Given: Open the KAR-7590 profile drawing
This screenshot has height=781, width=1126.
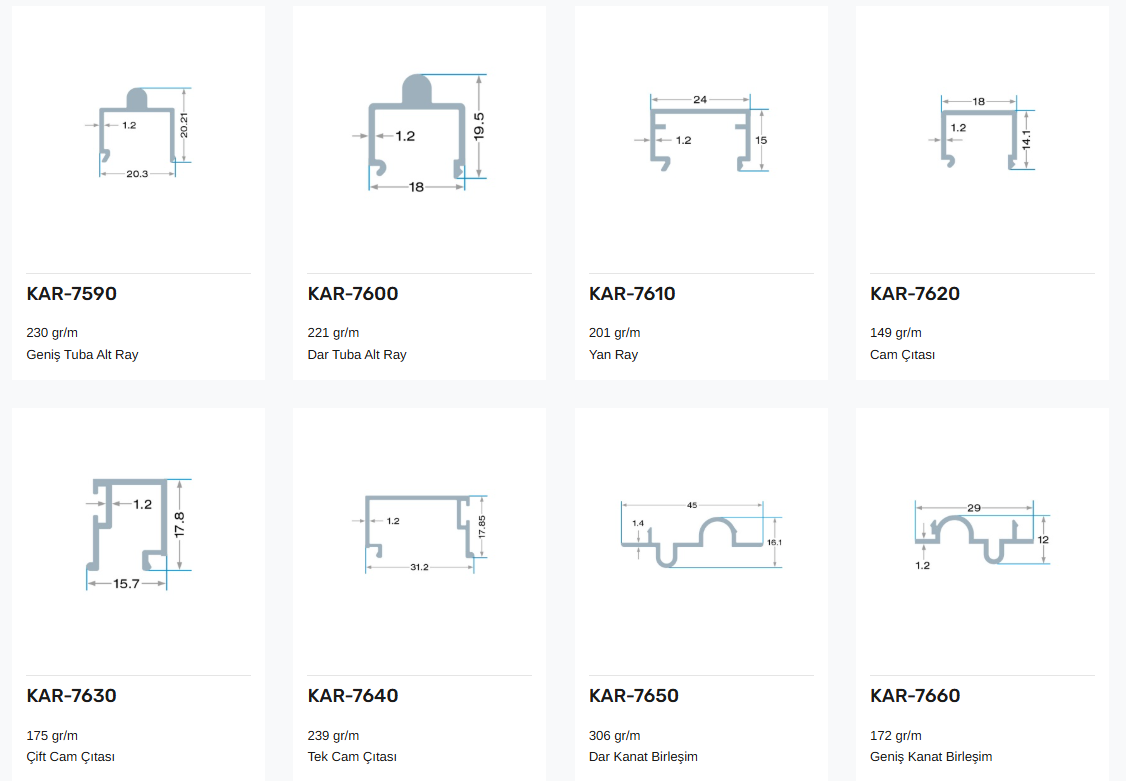Looking at the screenshot, I should click(139, 133).
